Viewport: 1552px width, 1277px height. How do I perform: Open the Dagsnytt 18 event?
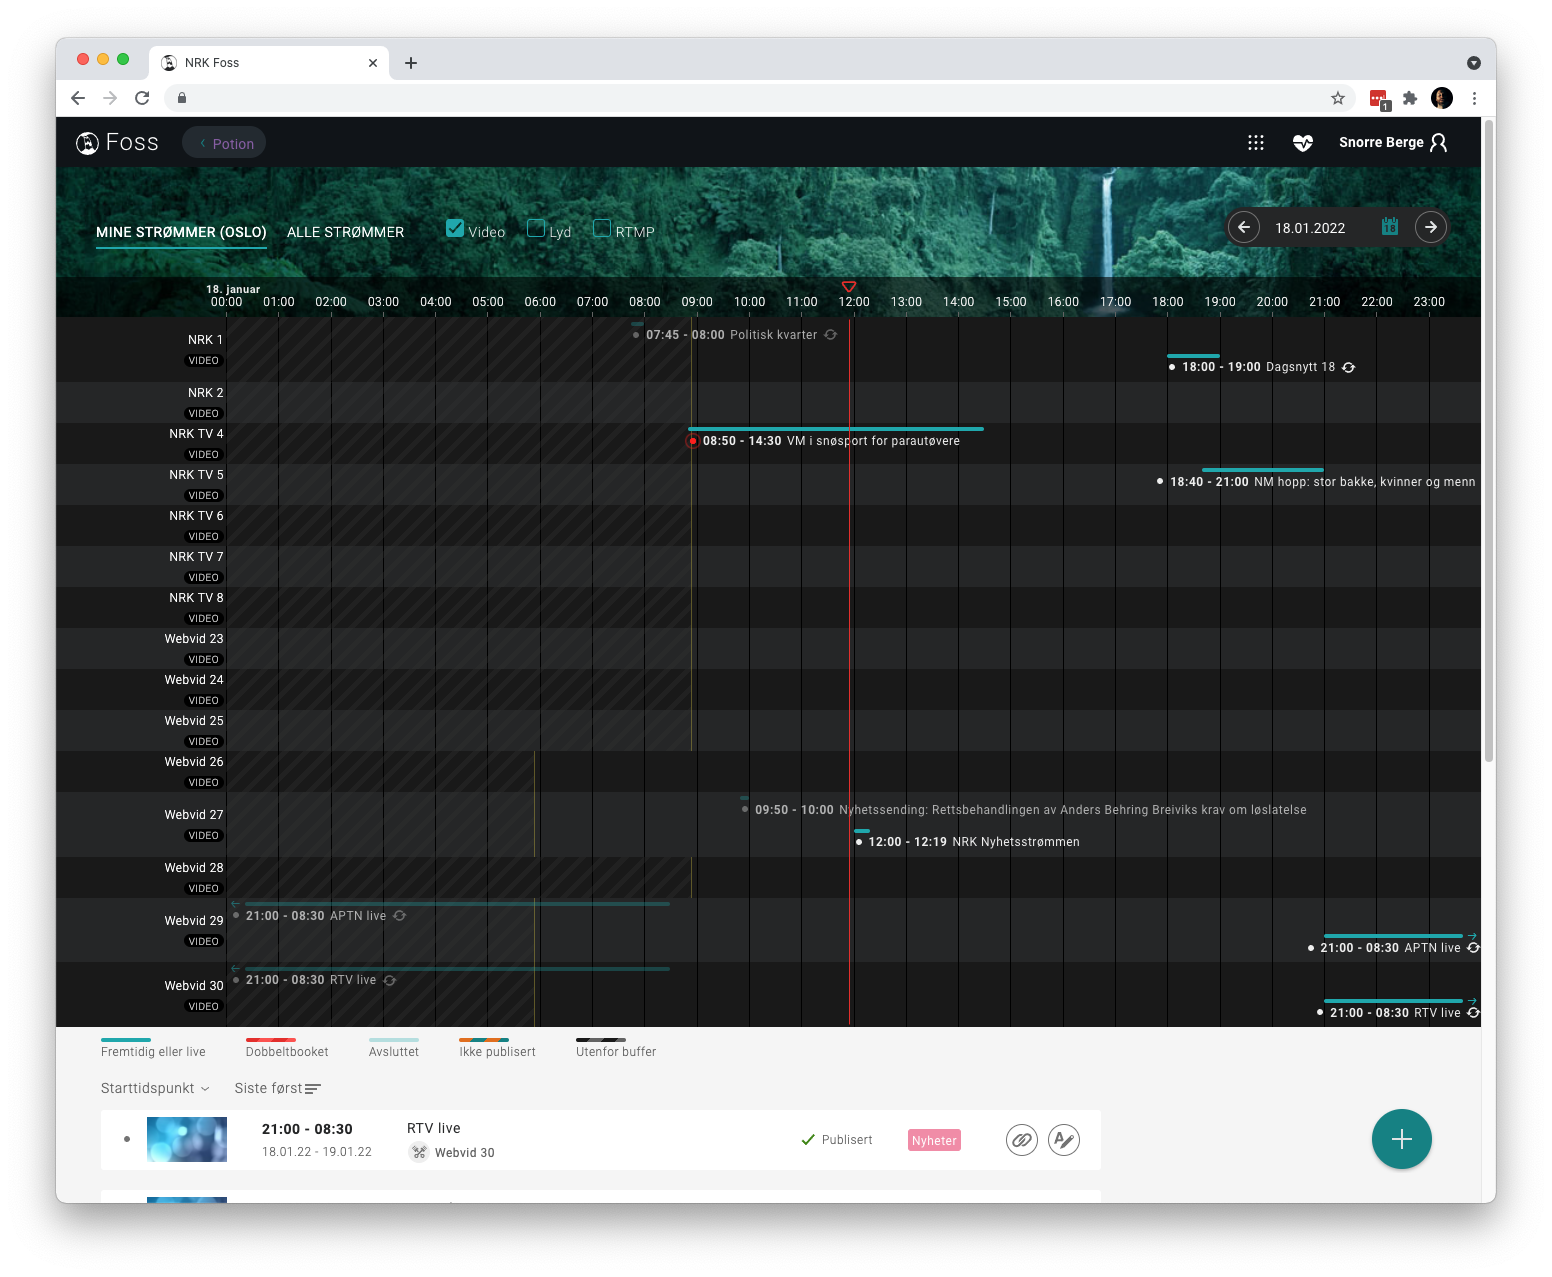[1258, 367]
